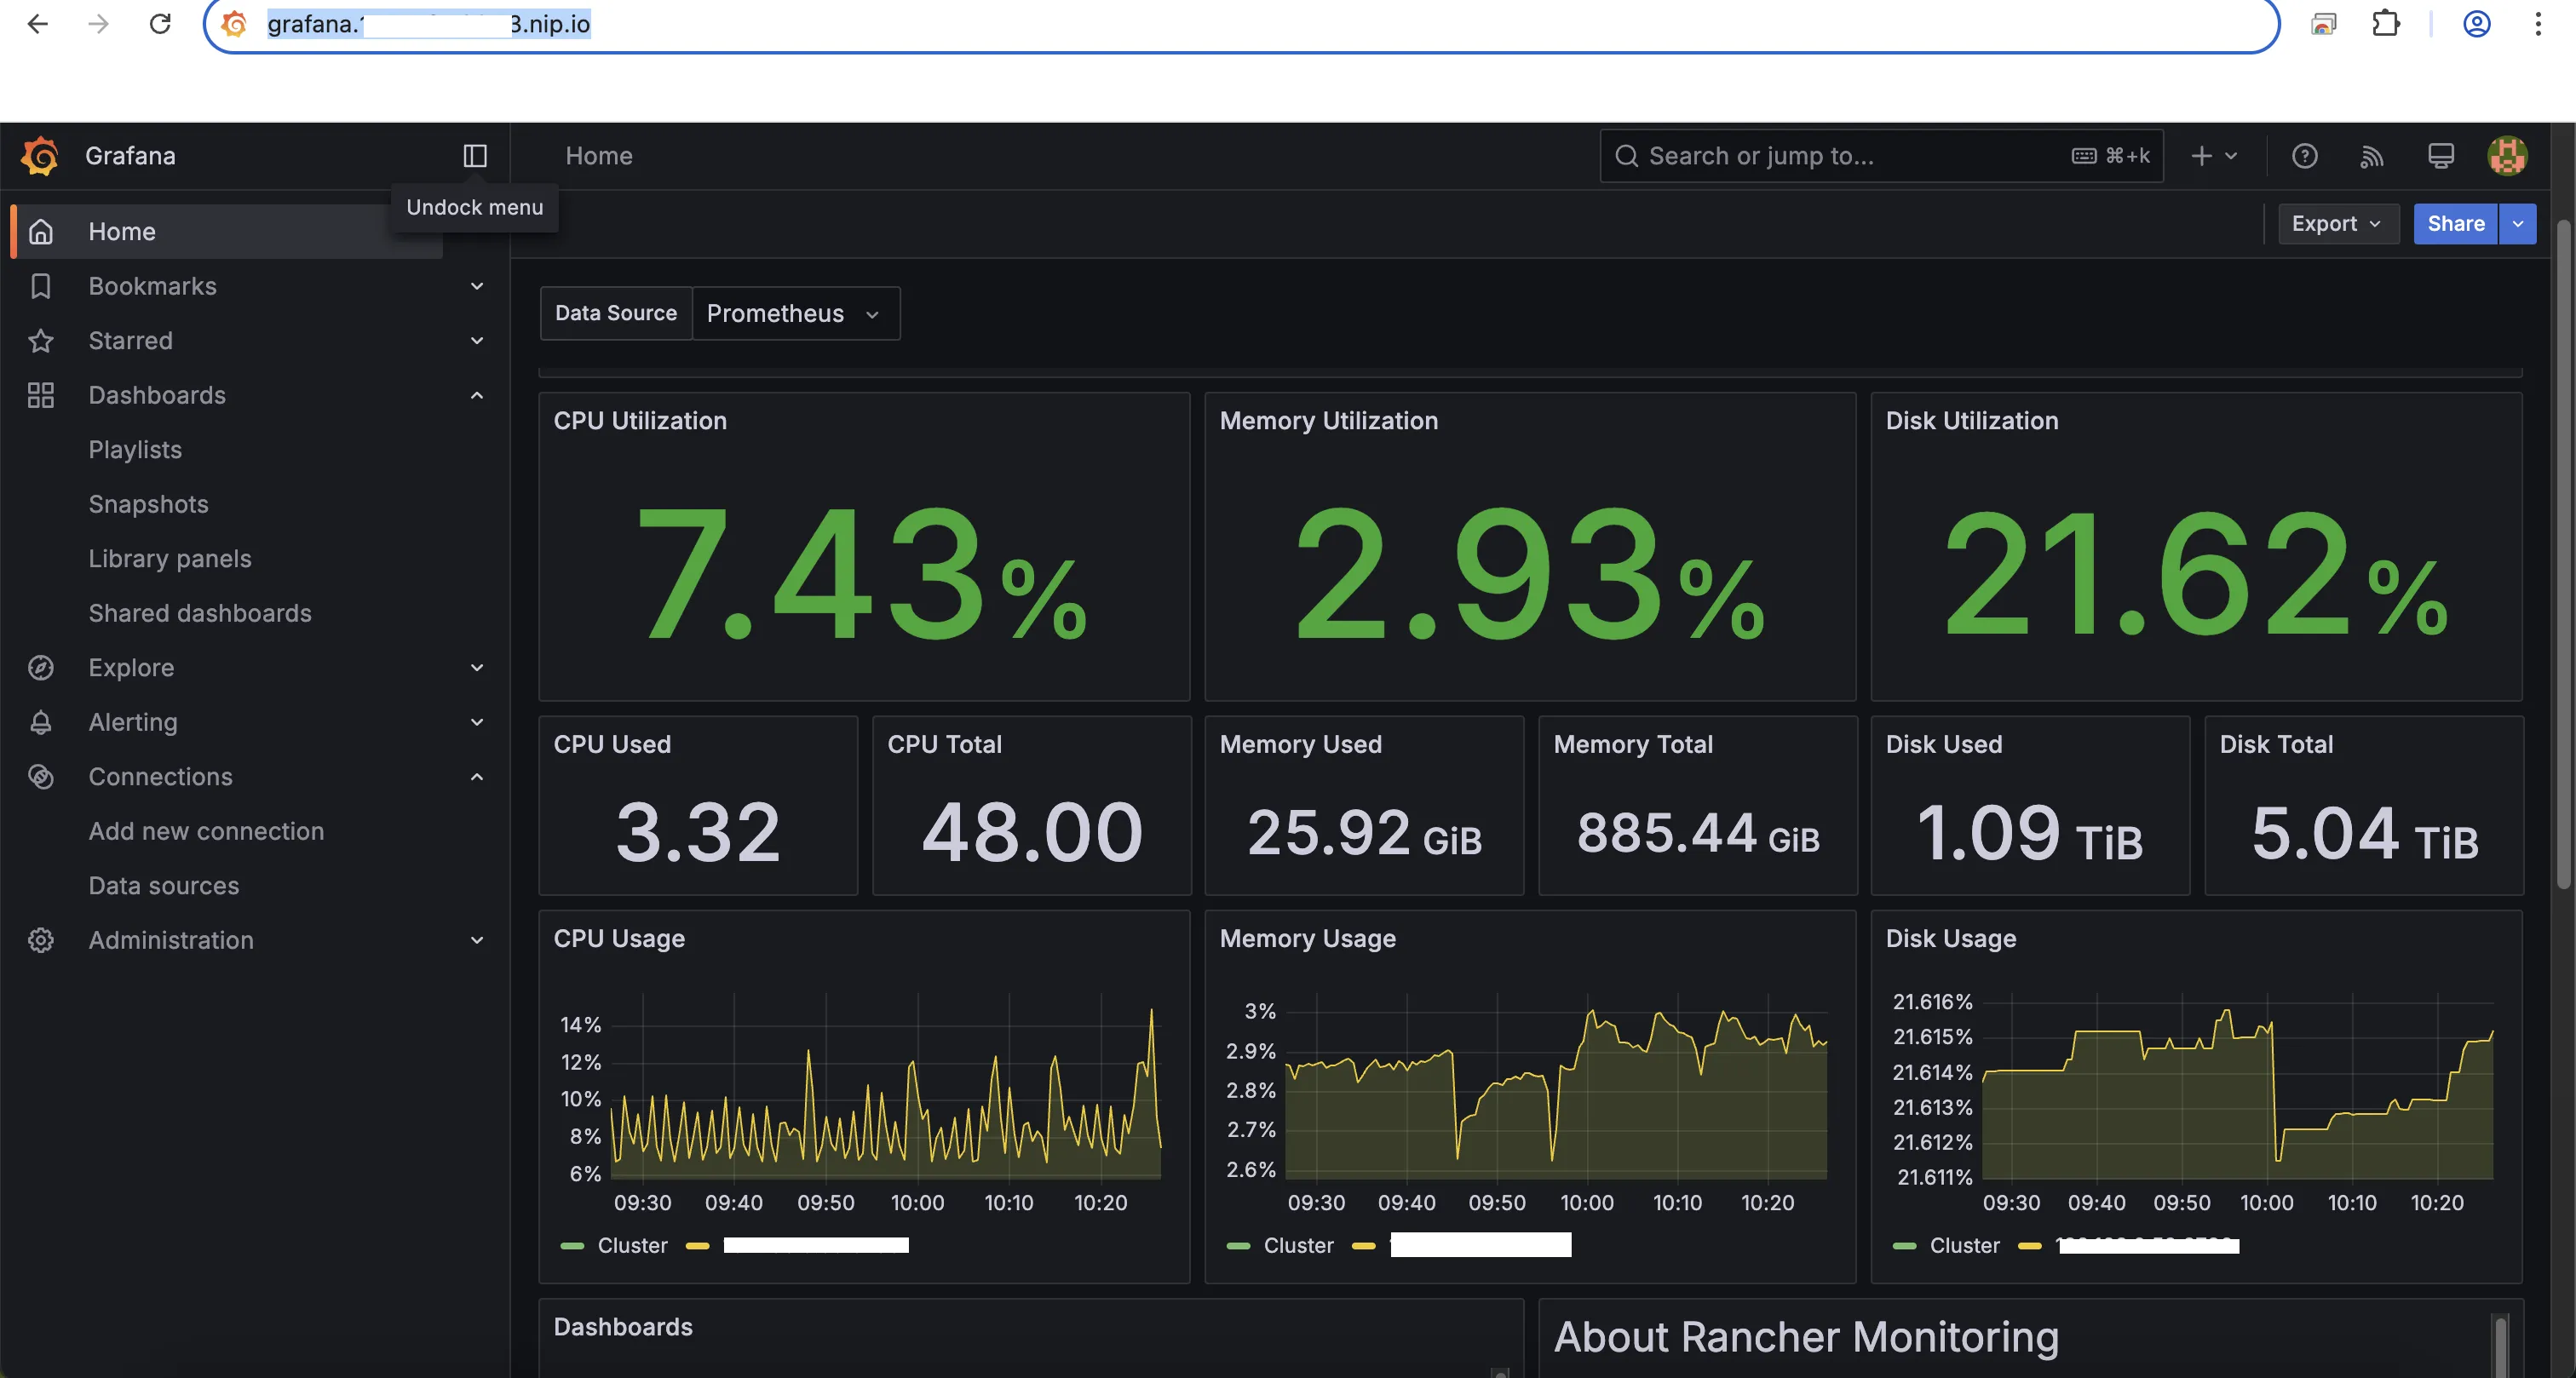Collapse the Dashboards section chevron
2576x1378 pixels.
pos(477,395)
